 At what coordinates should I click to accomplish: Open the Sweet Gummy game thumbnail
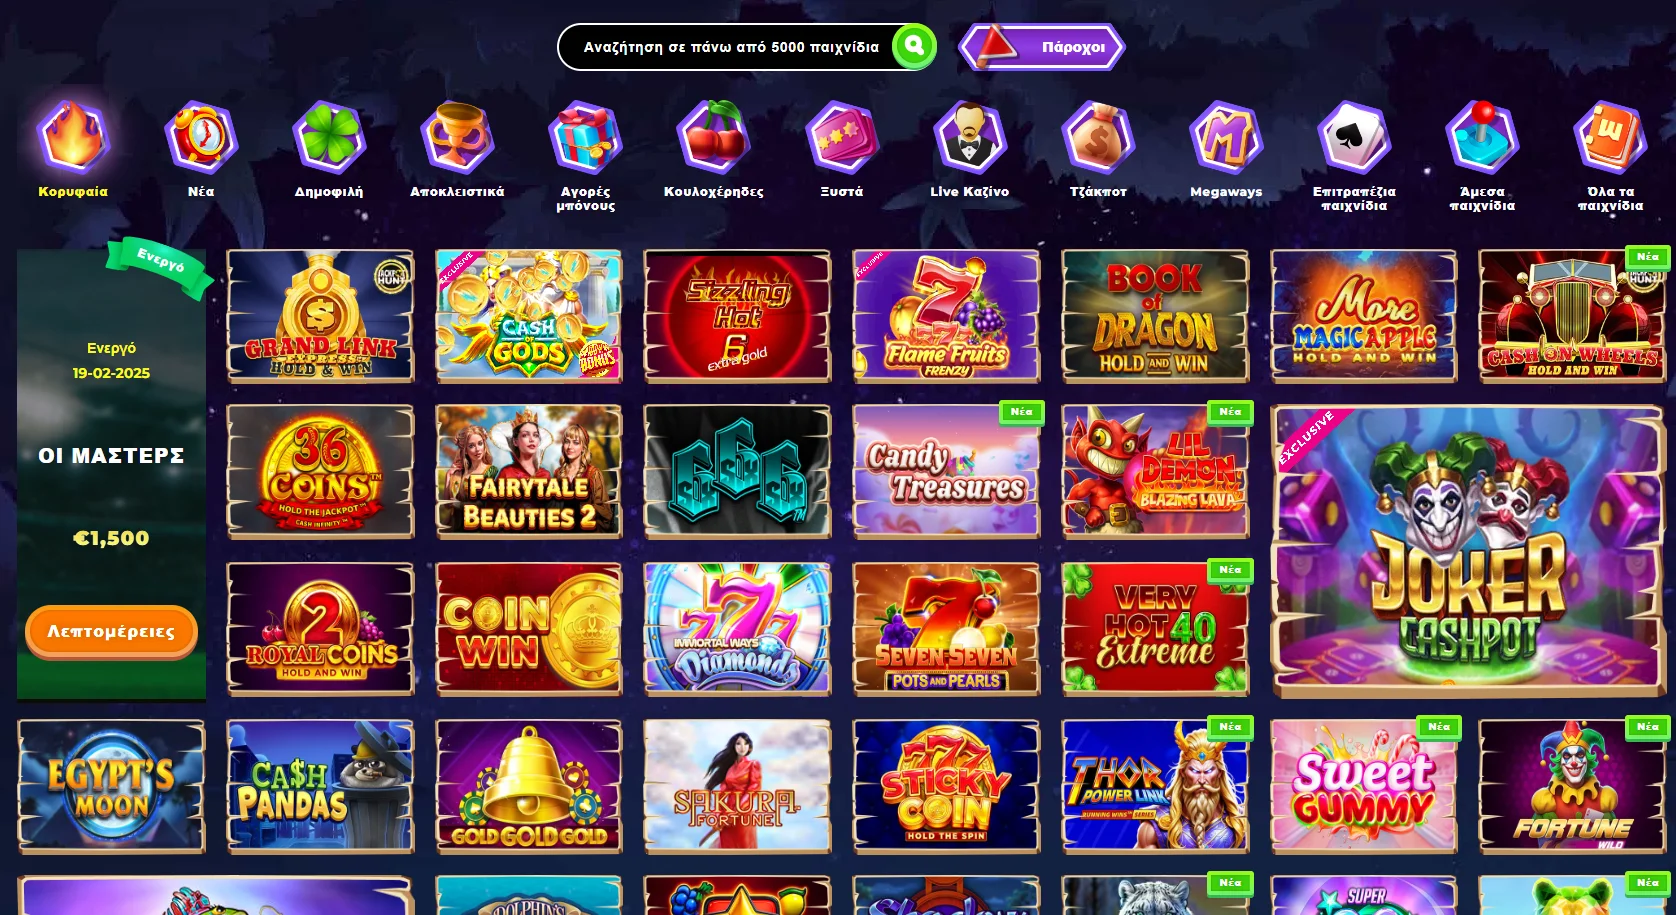(1364, 786)
